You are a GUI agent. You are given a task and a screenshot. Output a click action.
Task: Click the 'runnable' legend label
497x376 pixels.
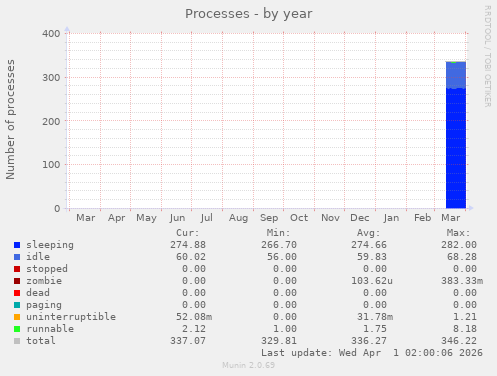pyautogui.click(x=50, y=329)
